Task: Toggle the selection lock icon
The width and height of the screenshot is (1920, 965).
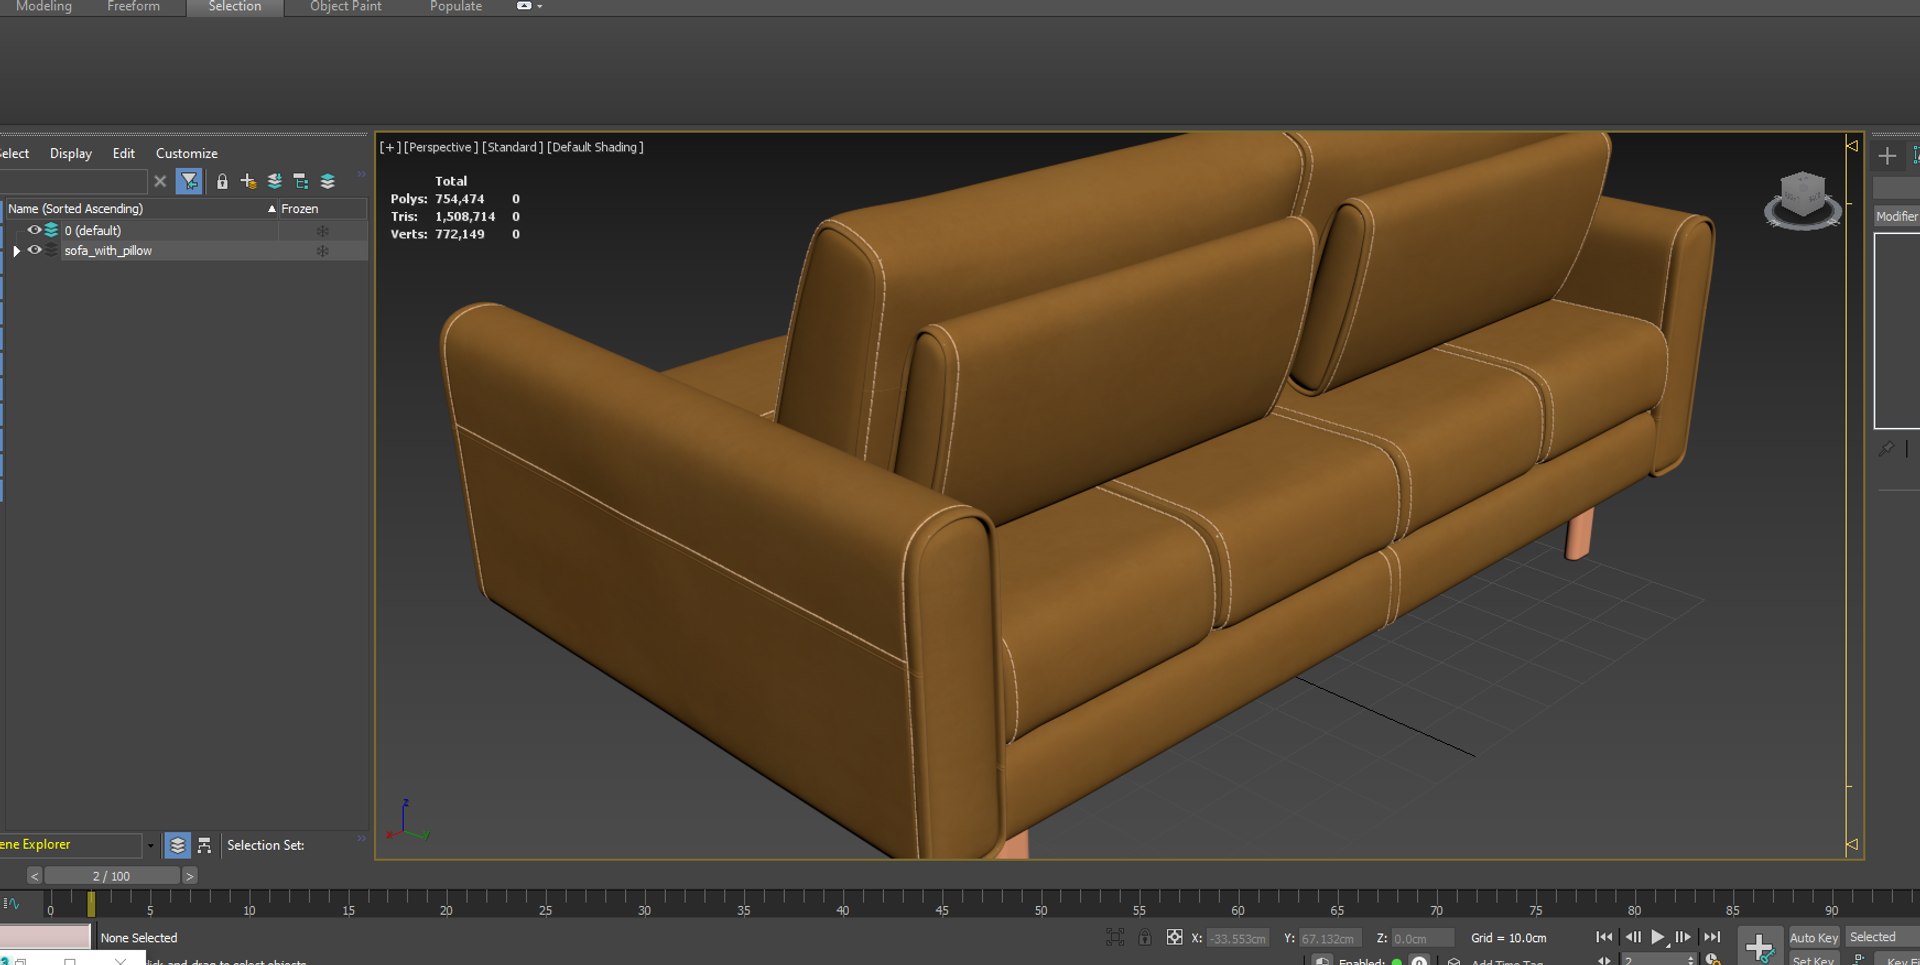Action: click(1145, 938)
